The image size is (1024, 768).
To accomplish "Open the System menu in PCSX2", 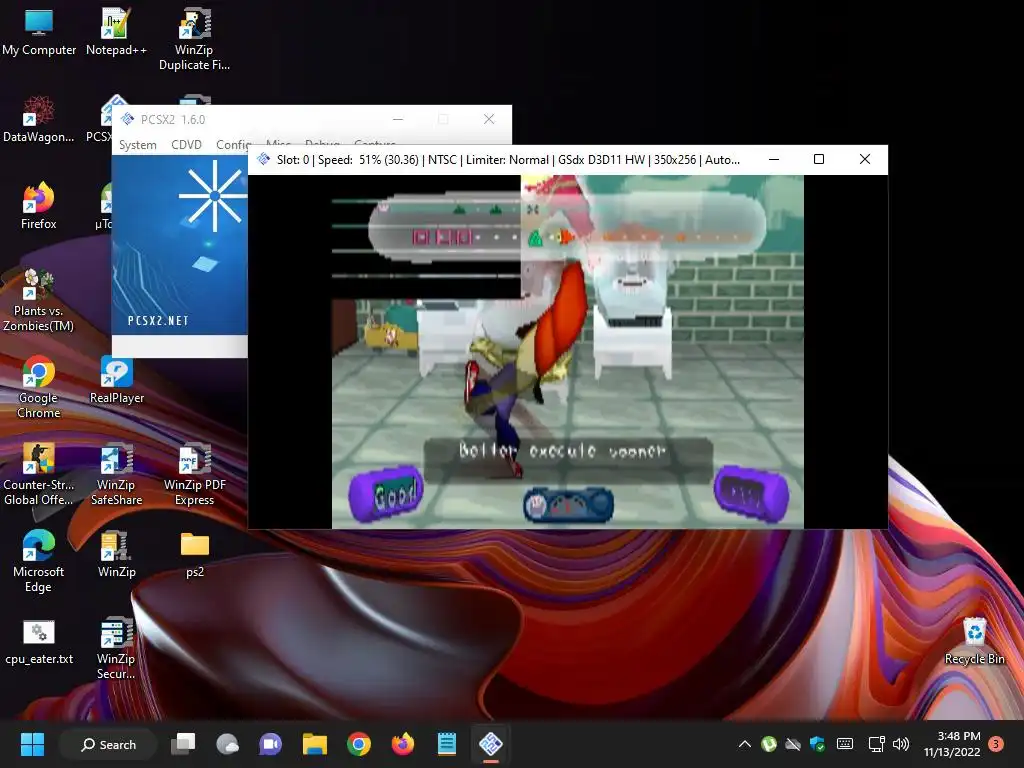I will tap(137, 144).
